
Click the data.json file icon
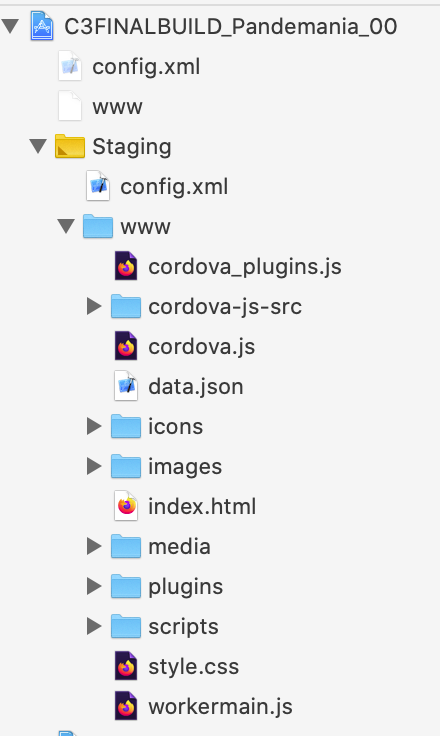126,386
